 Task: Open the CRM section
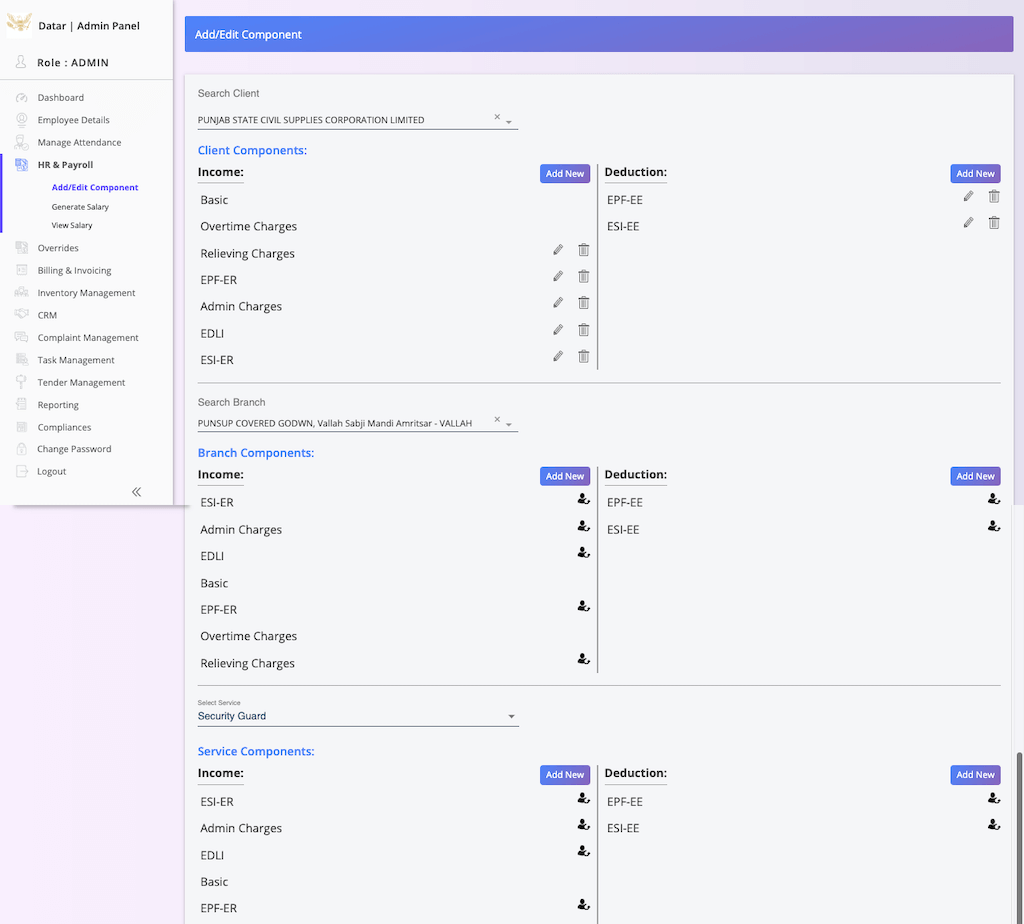(47, 315)
